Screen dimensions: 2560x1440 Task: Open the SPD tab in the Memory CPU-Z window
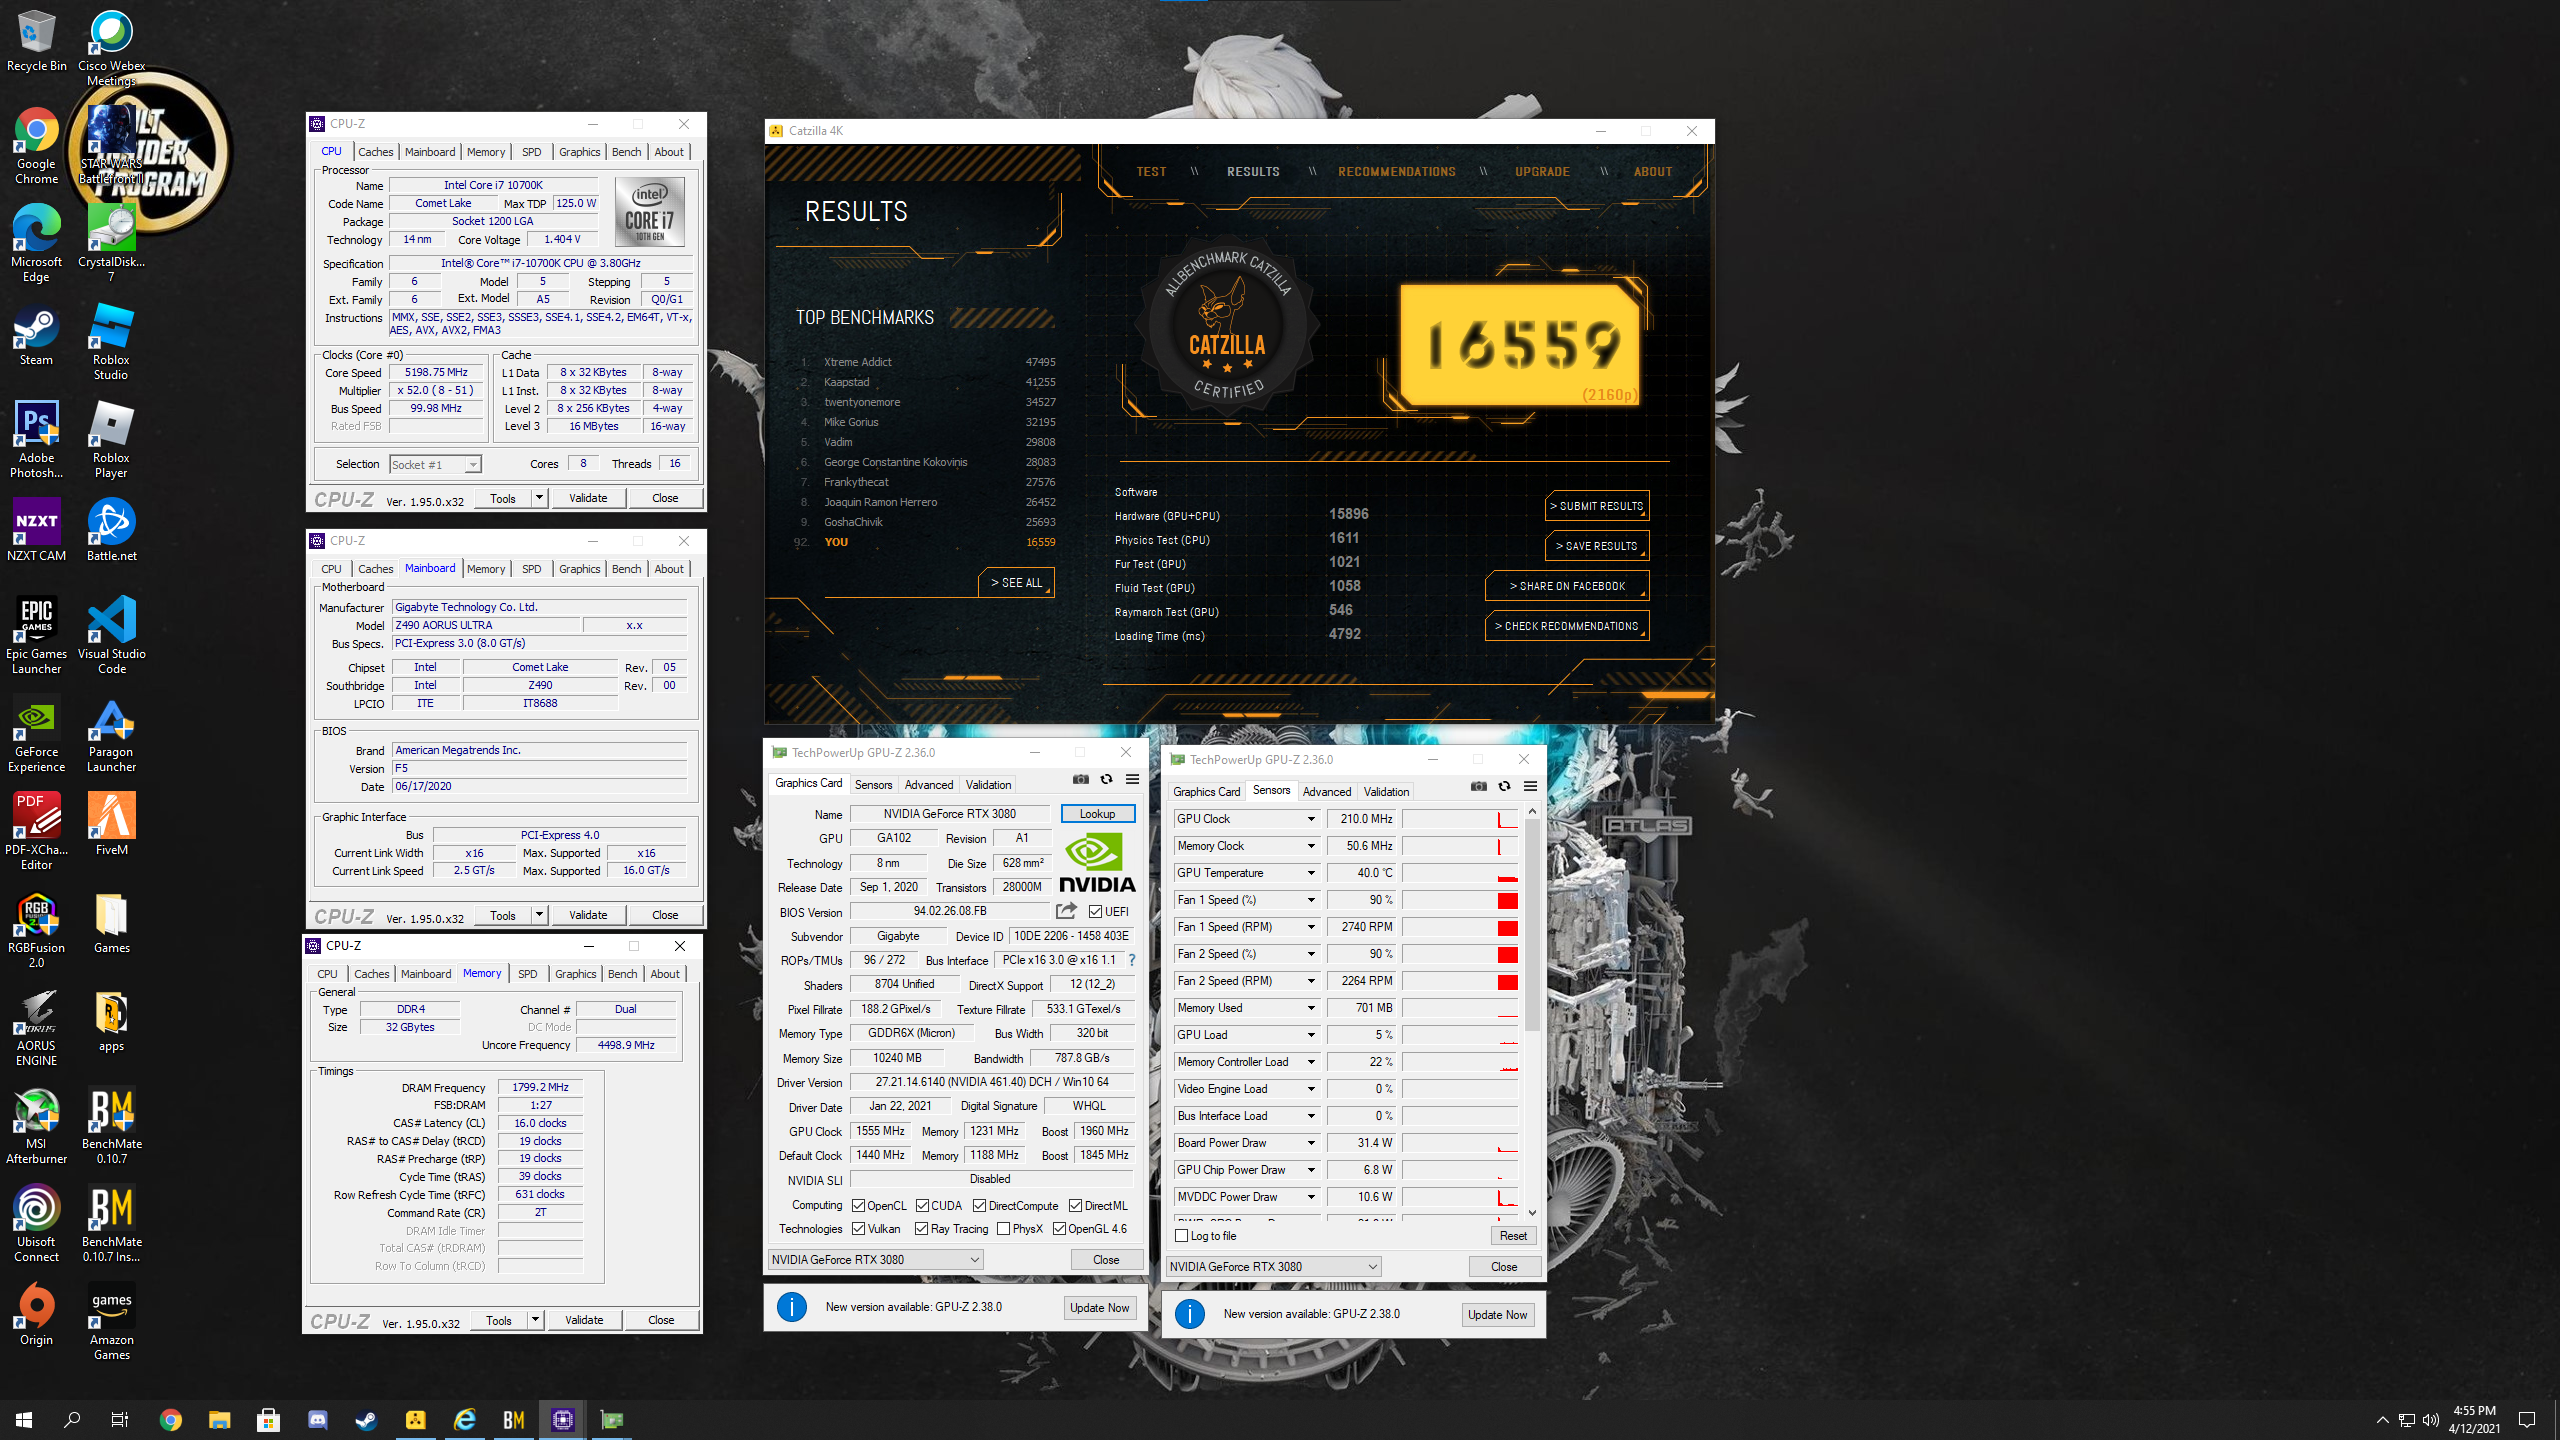pyautogui.click(x=527, y=974)
